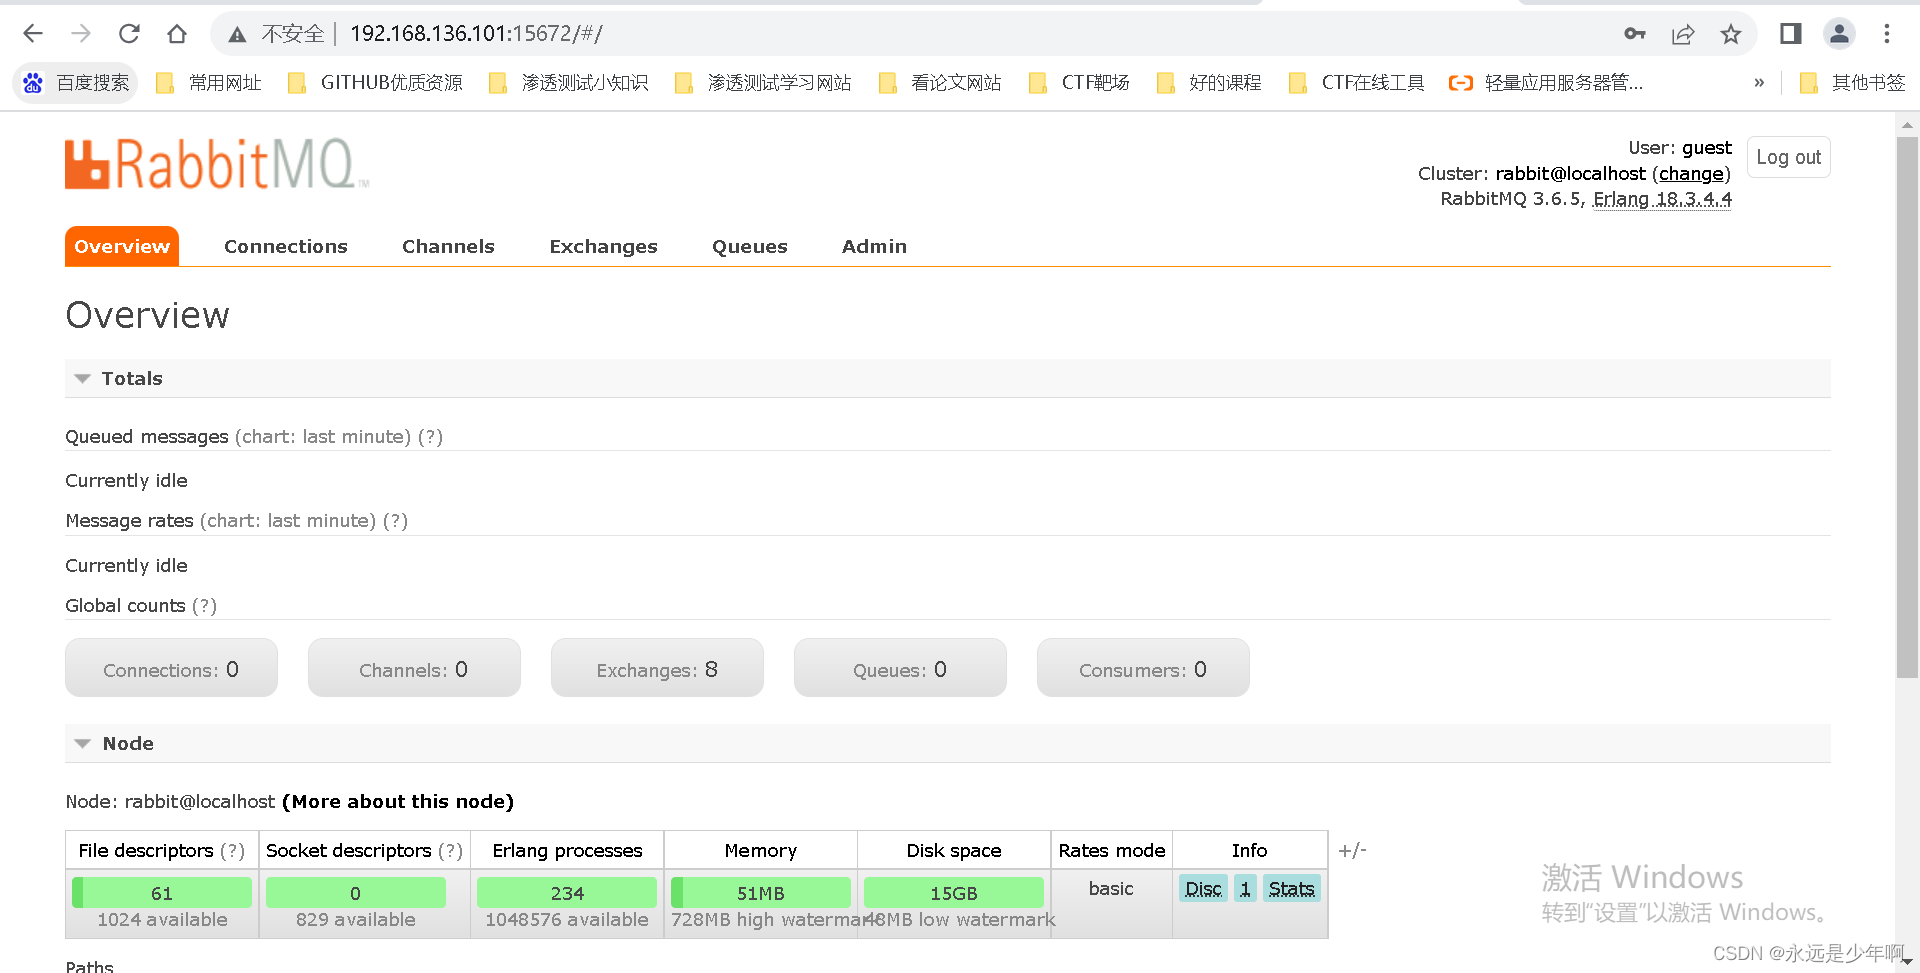The image size is (1920, 973).
Task: Click the RabbitMQ logo
Action: point(217,164)
